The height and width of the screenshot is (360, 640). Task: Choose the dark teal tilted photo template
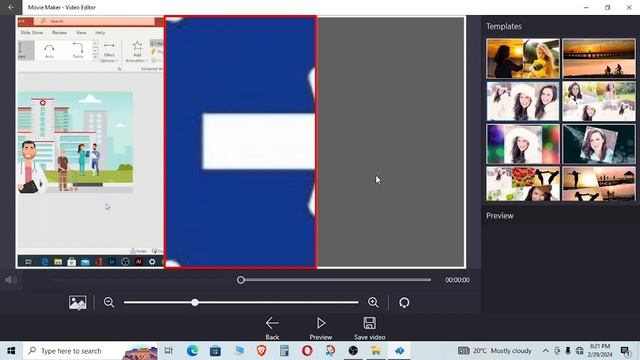(599, 144)
